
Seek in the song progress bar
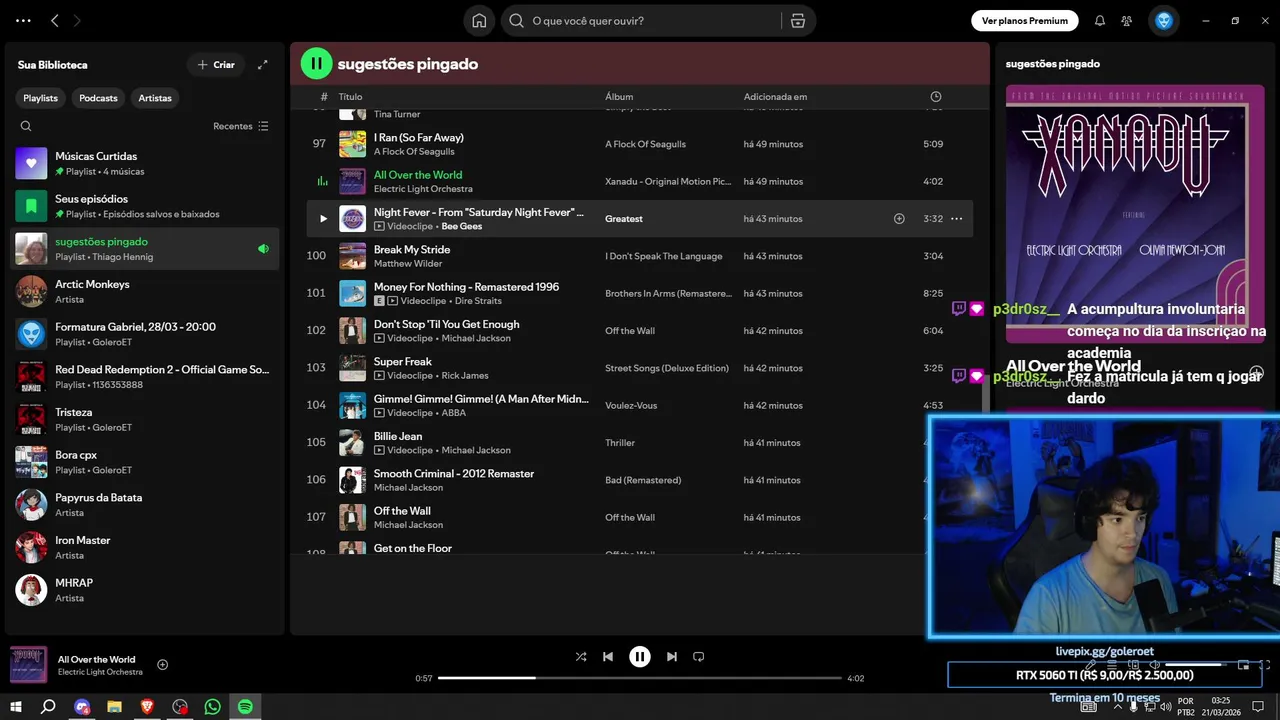coord(640,678)
